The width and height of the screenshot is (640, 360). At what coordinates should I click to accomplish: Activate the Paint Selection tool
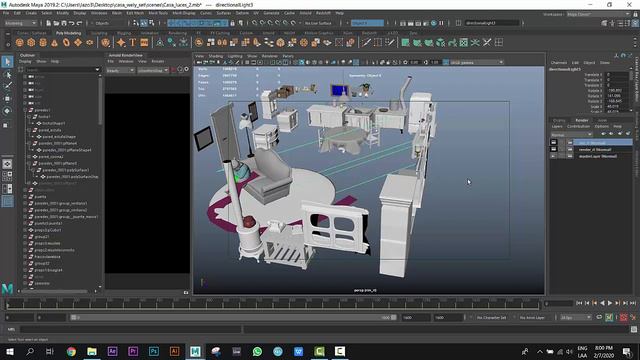7,86
